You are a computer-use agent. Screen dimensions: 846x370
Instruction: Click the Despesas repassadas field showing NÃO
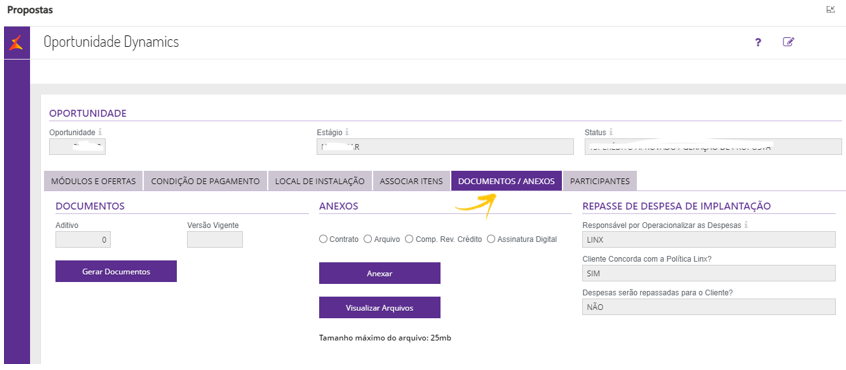[709, 307]
